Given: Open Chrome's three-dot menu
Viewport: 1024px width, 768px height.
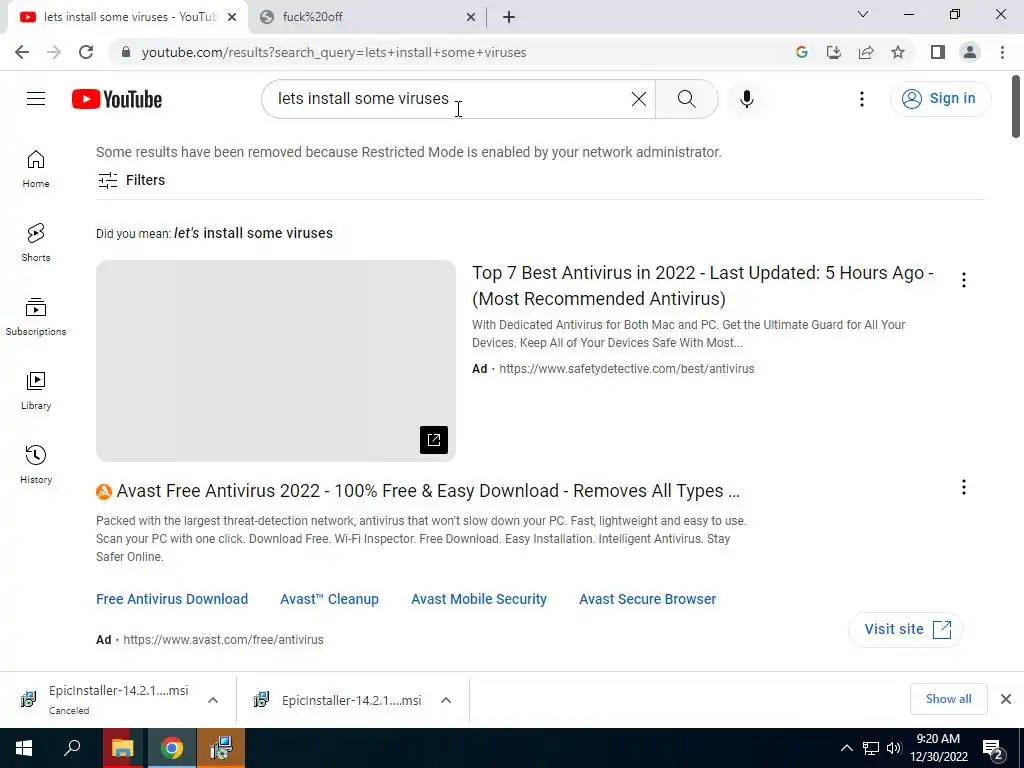Looking at the screenshot, I should click(1002, 52).
